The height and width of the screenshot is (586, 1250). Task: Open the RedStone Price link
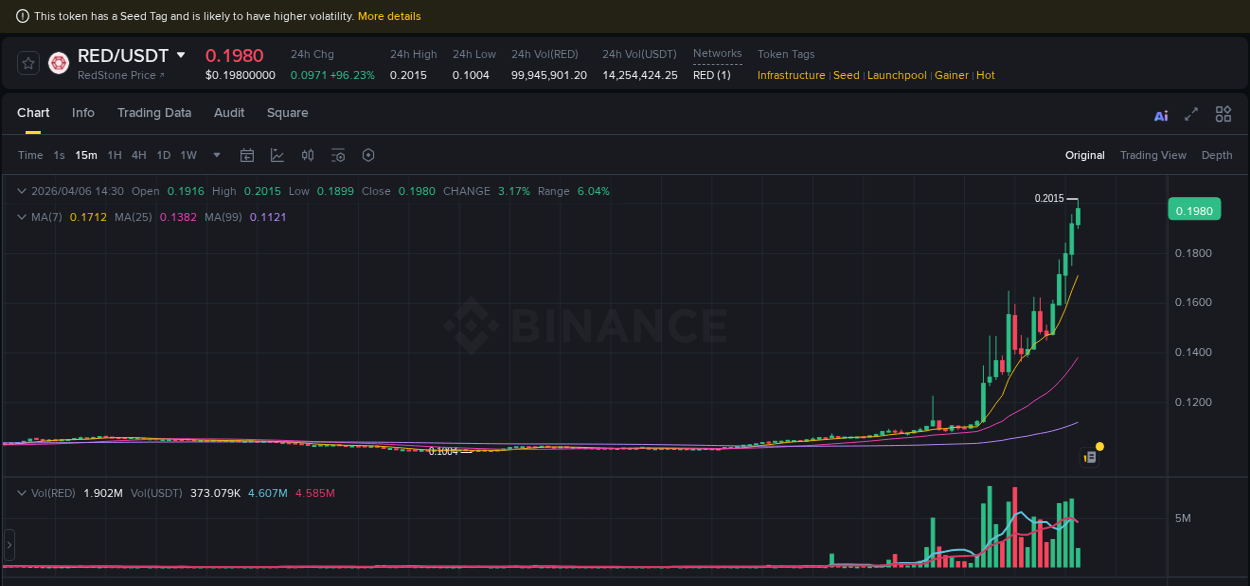point(121,75)
